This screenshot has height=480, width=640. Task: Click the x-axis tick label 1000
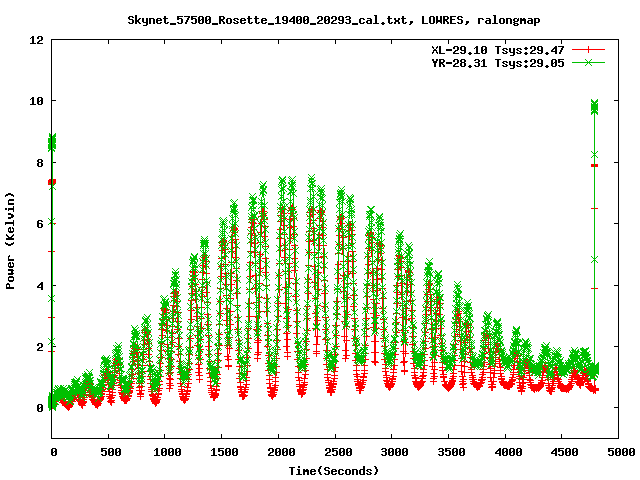point(167,452)
